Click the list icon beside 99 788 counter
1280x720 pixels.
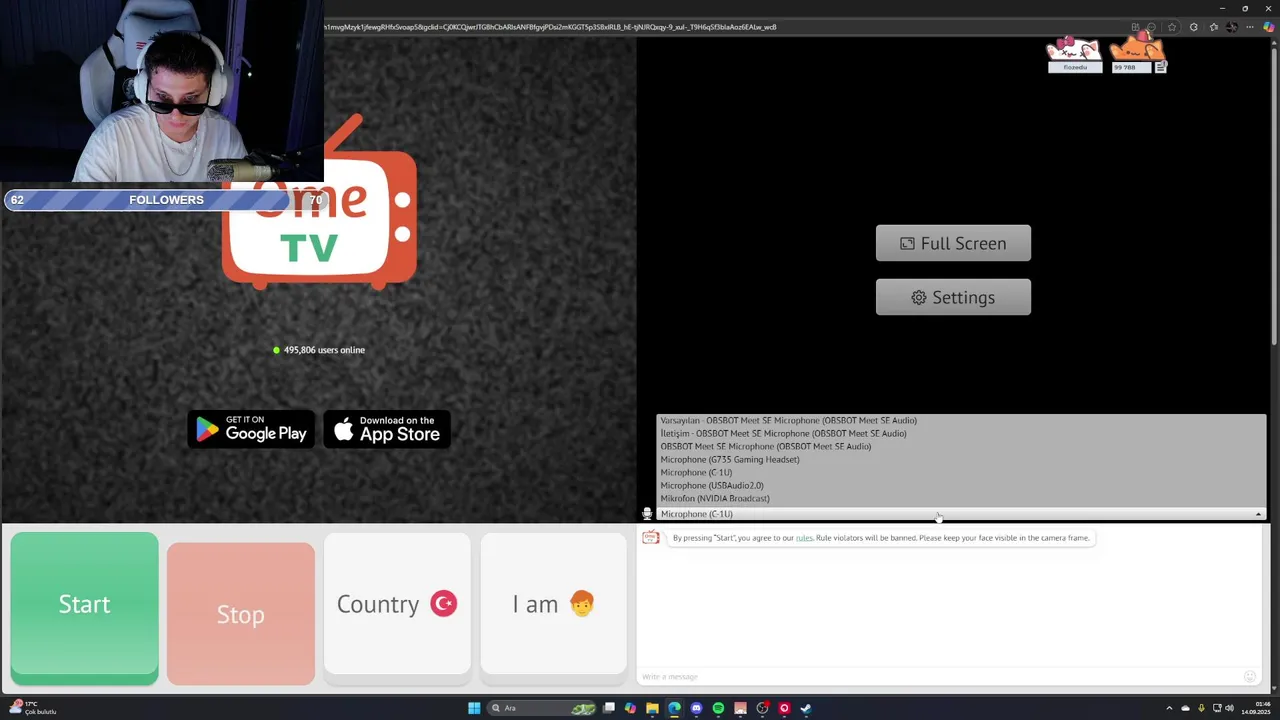click(x=1160, y=67)
